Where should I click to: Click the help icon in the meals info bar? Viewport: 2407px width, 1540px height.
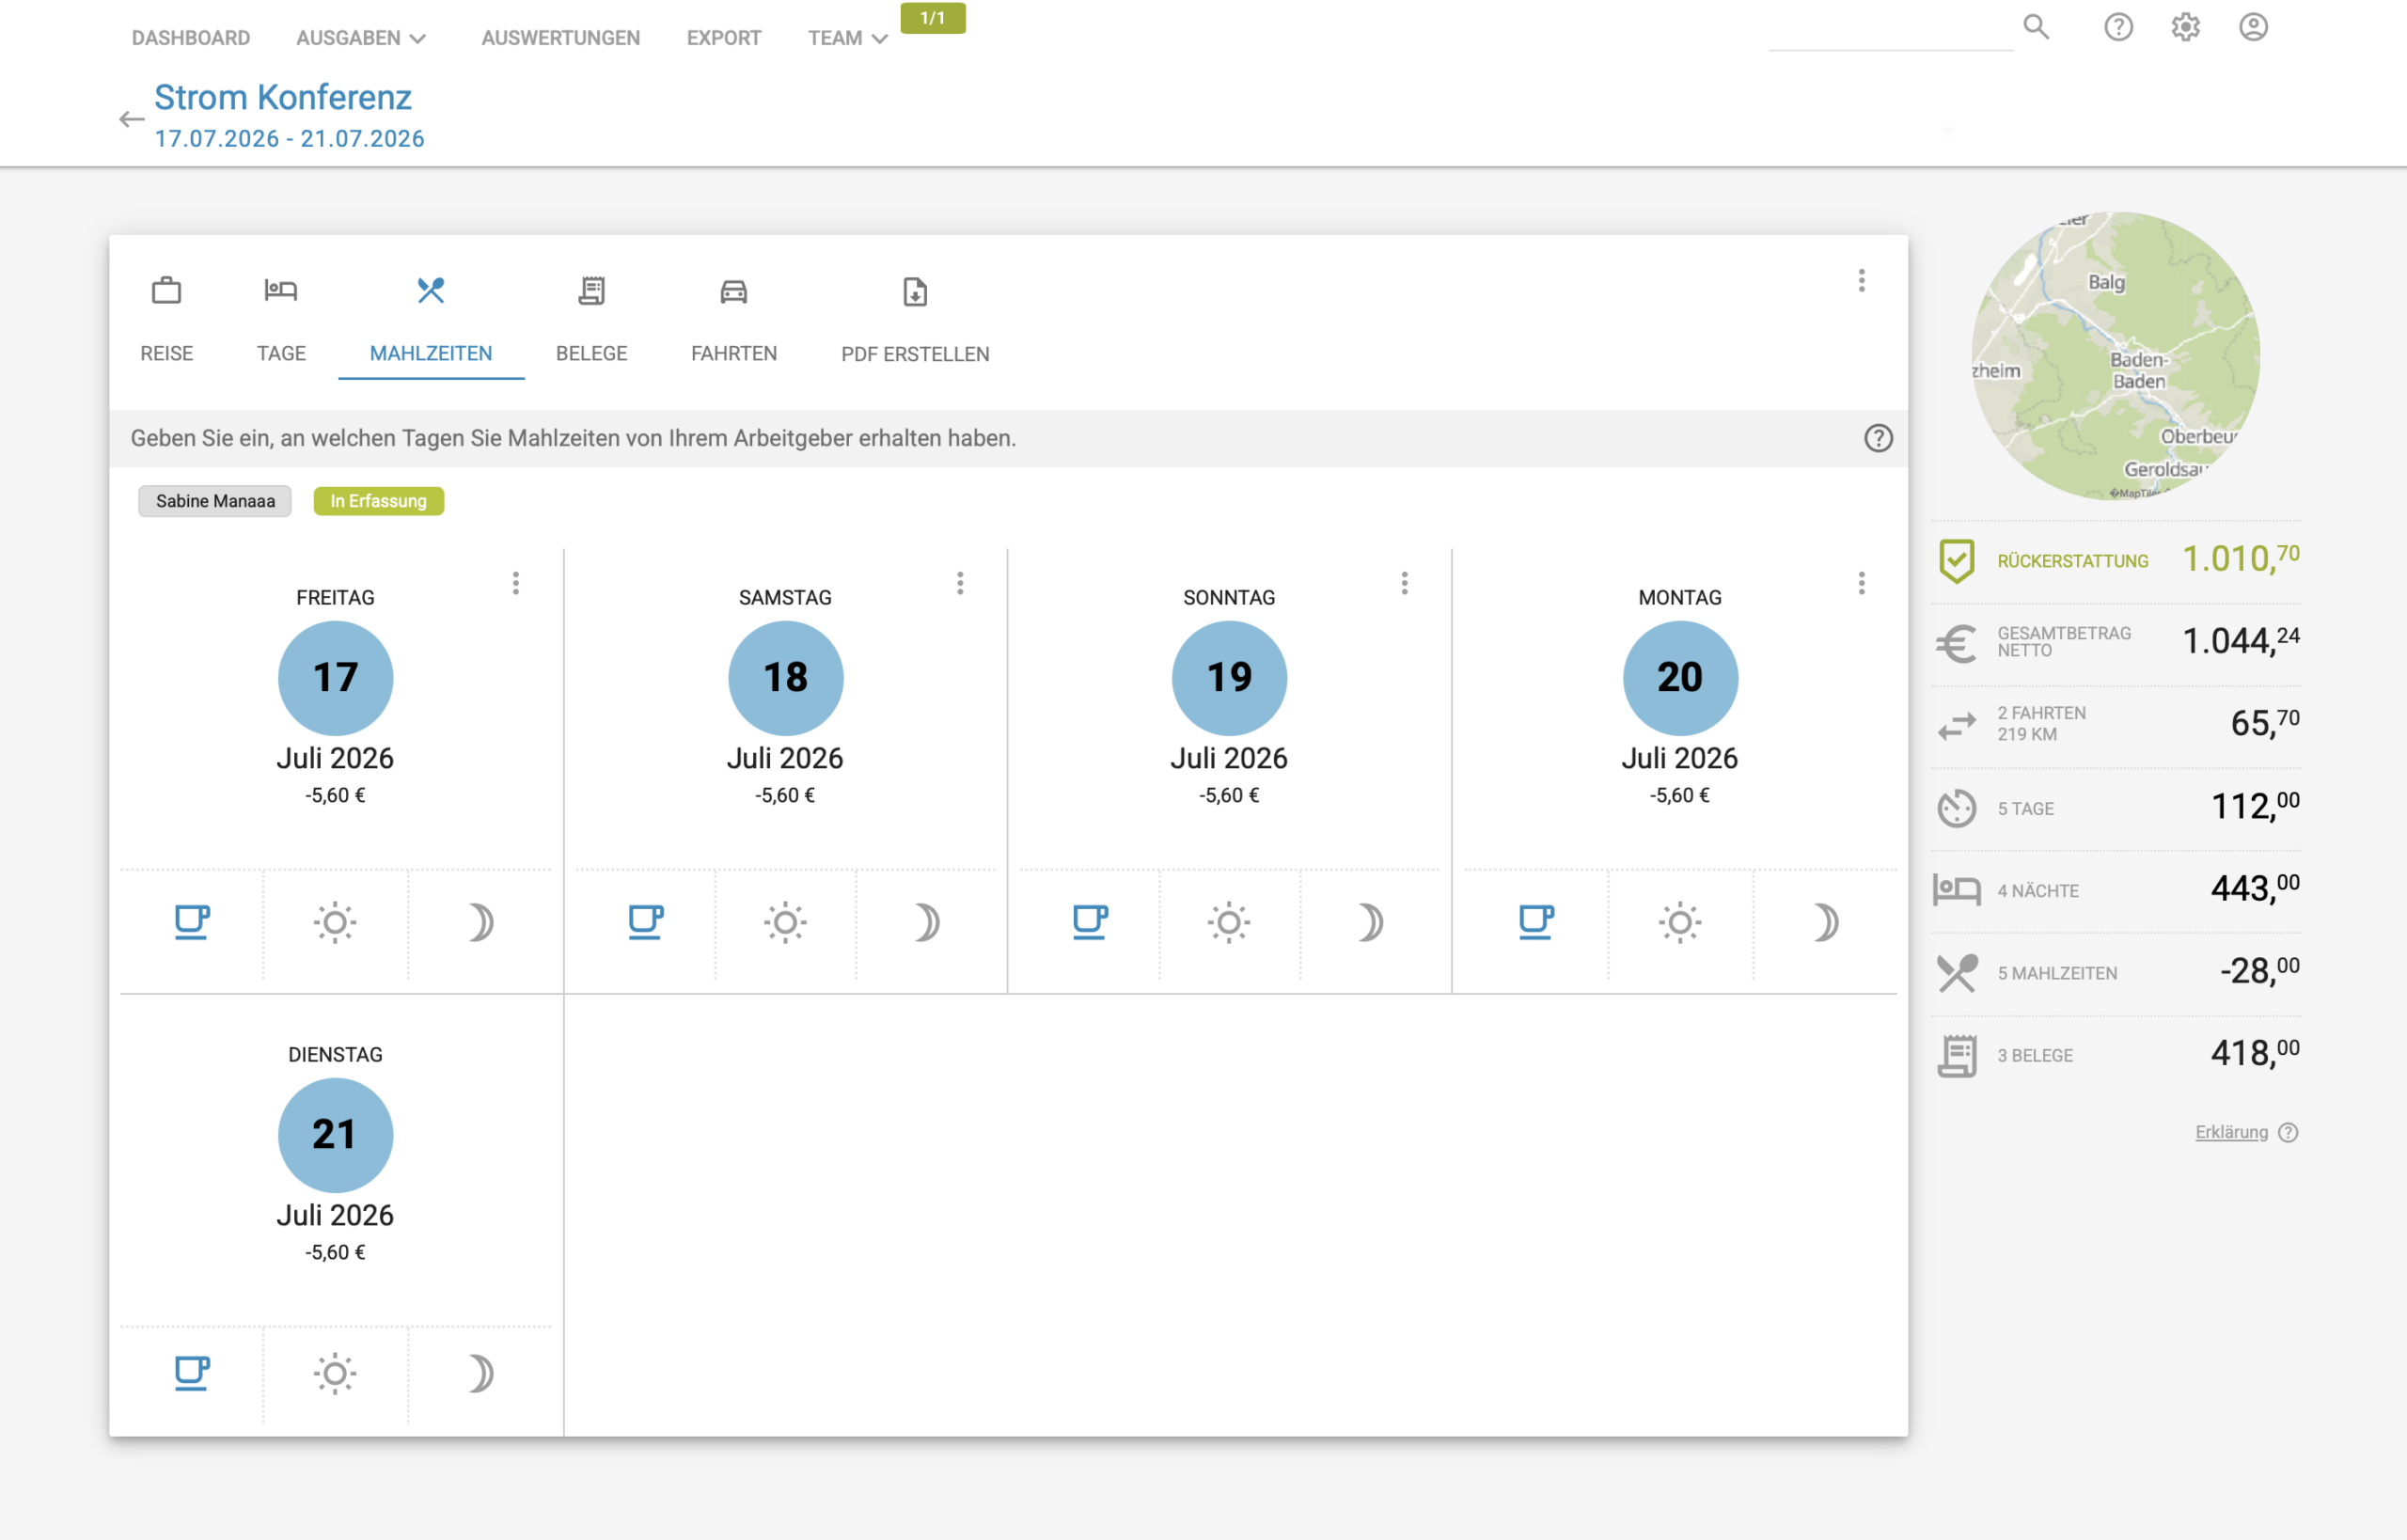point(1878,438)
